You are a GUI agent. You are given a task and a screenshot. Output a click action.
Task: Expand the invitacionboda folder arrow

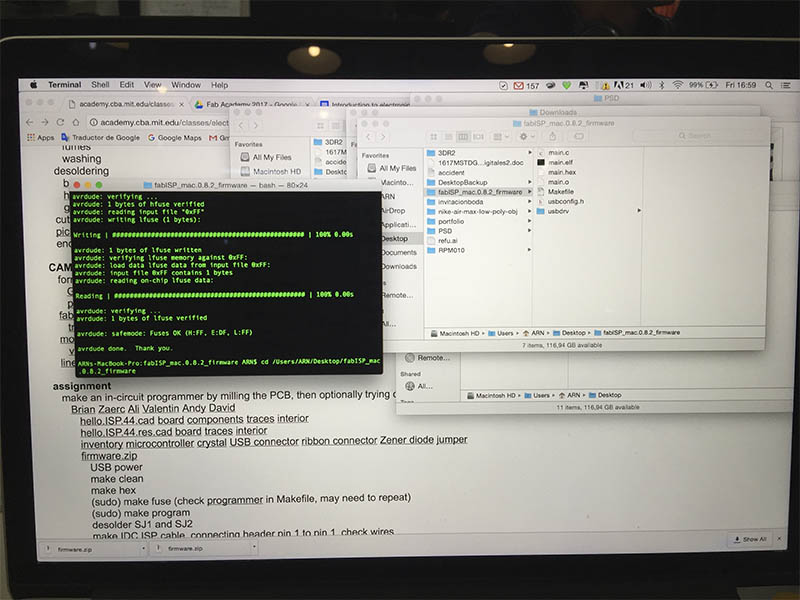click(529, 202)
